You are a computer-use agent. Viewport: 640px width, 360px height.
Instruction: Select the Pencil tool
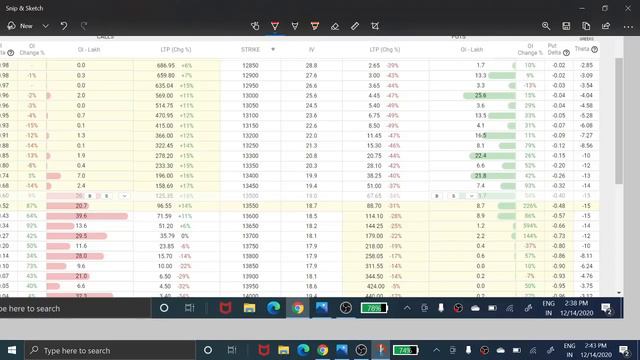295,26
